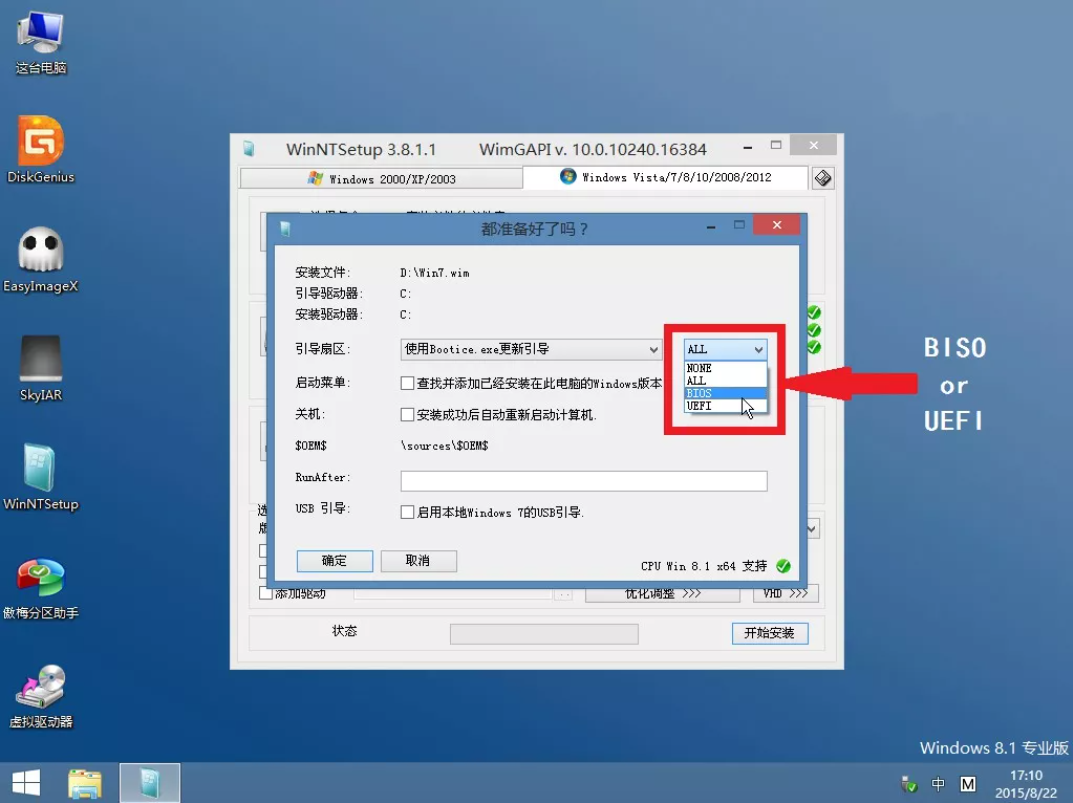Toggle the 添加驱动 checkbox in main window

click(x=266, y=593)
